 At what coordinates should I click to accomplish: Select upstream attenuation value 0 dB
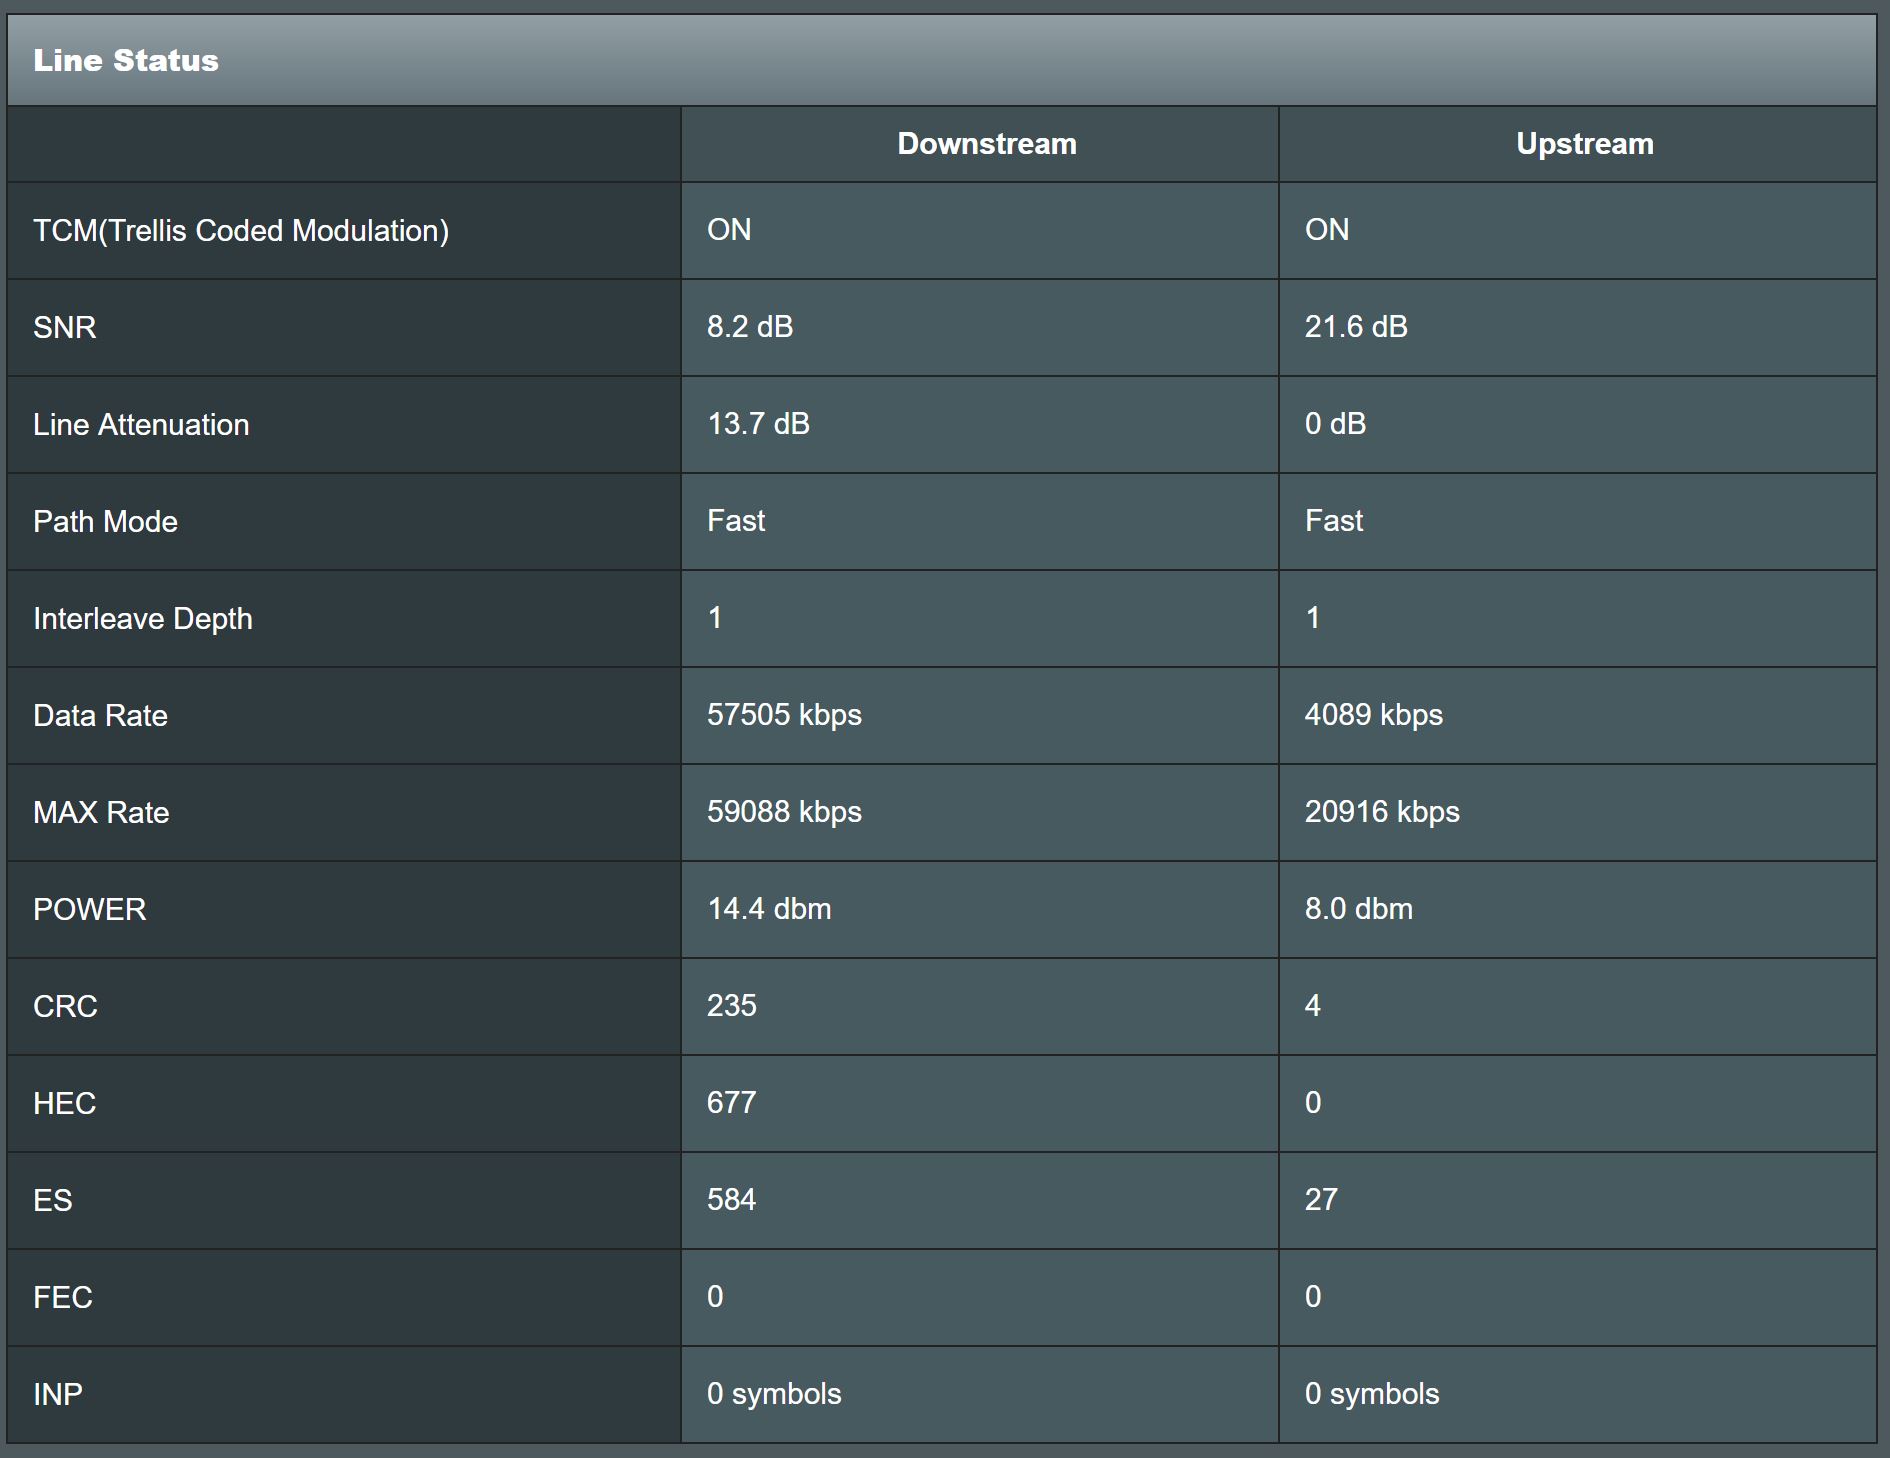1335,424
